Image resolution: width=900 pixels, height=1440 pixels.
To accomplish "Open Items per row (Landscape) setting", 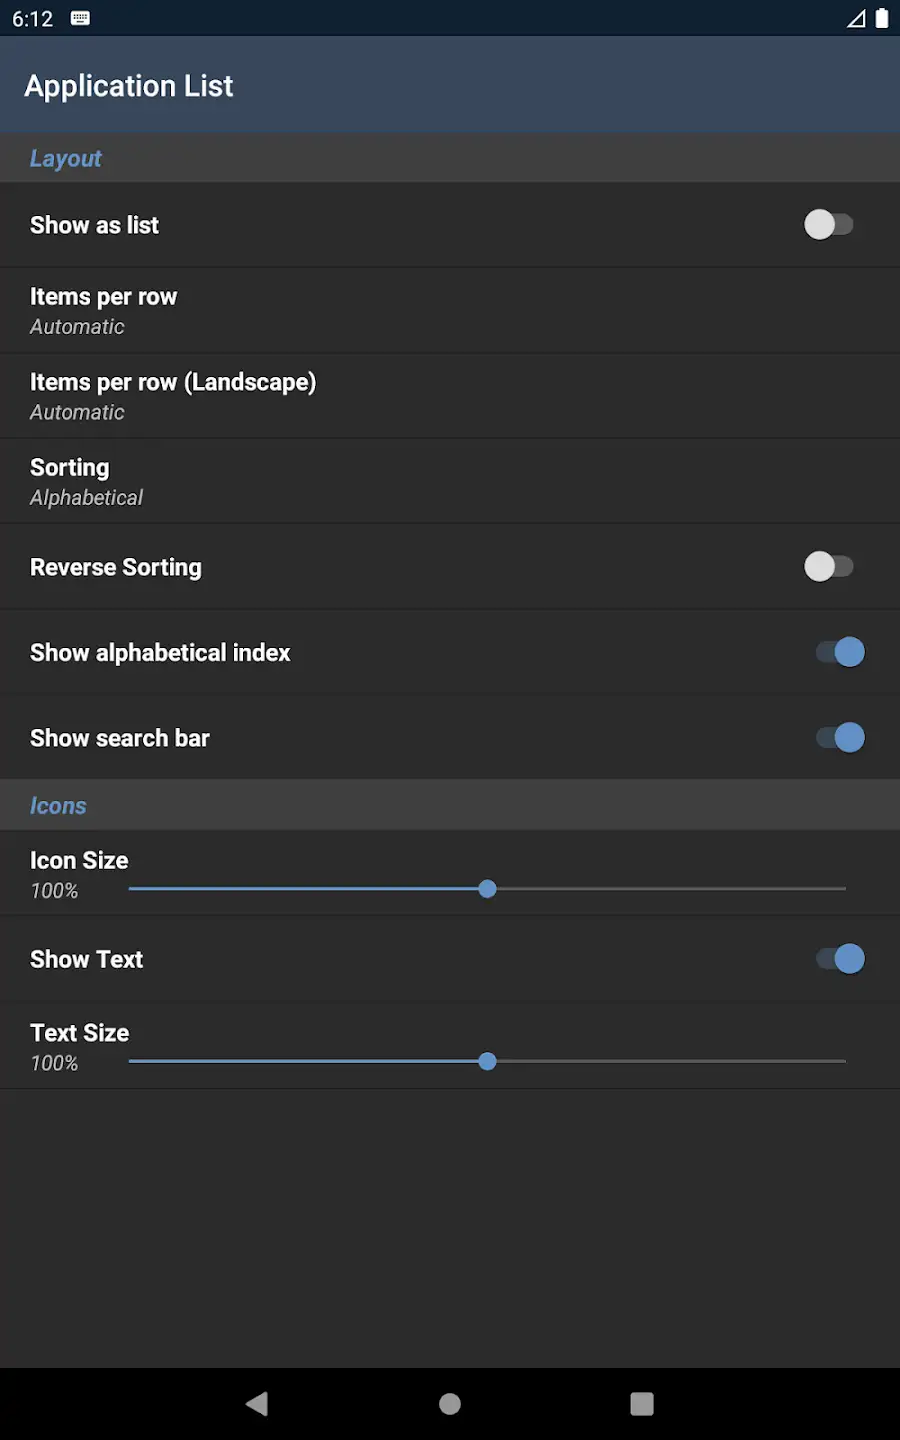I will click(450, 396).
